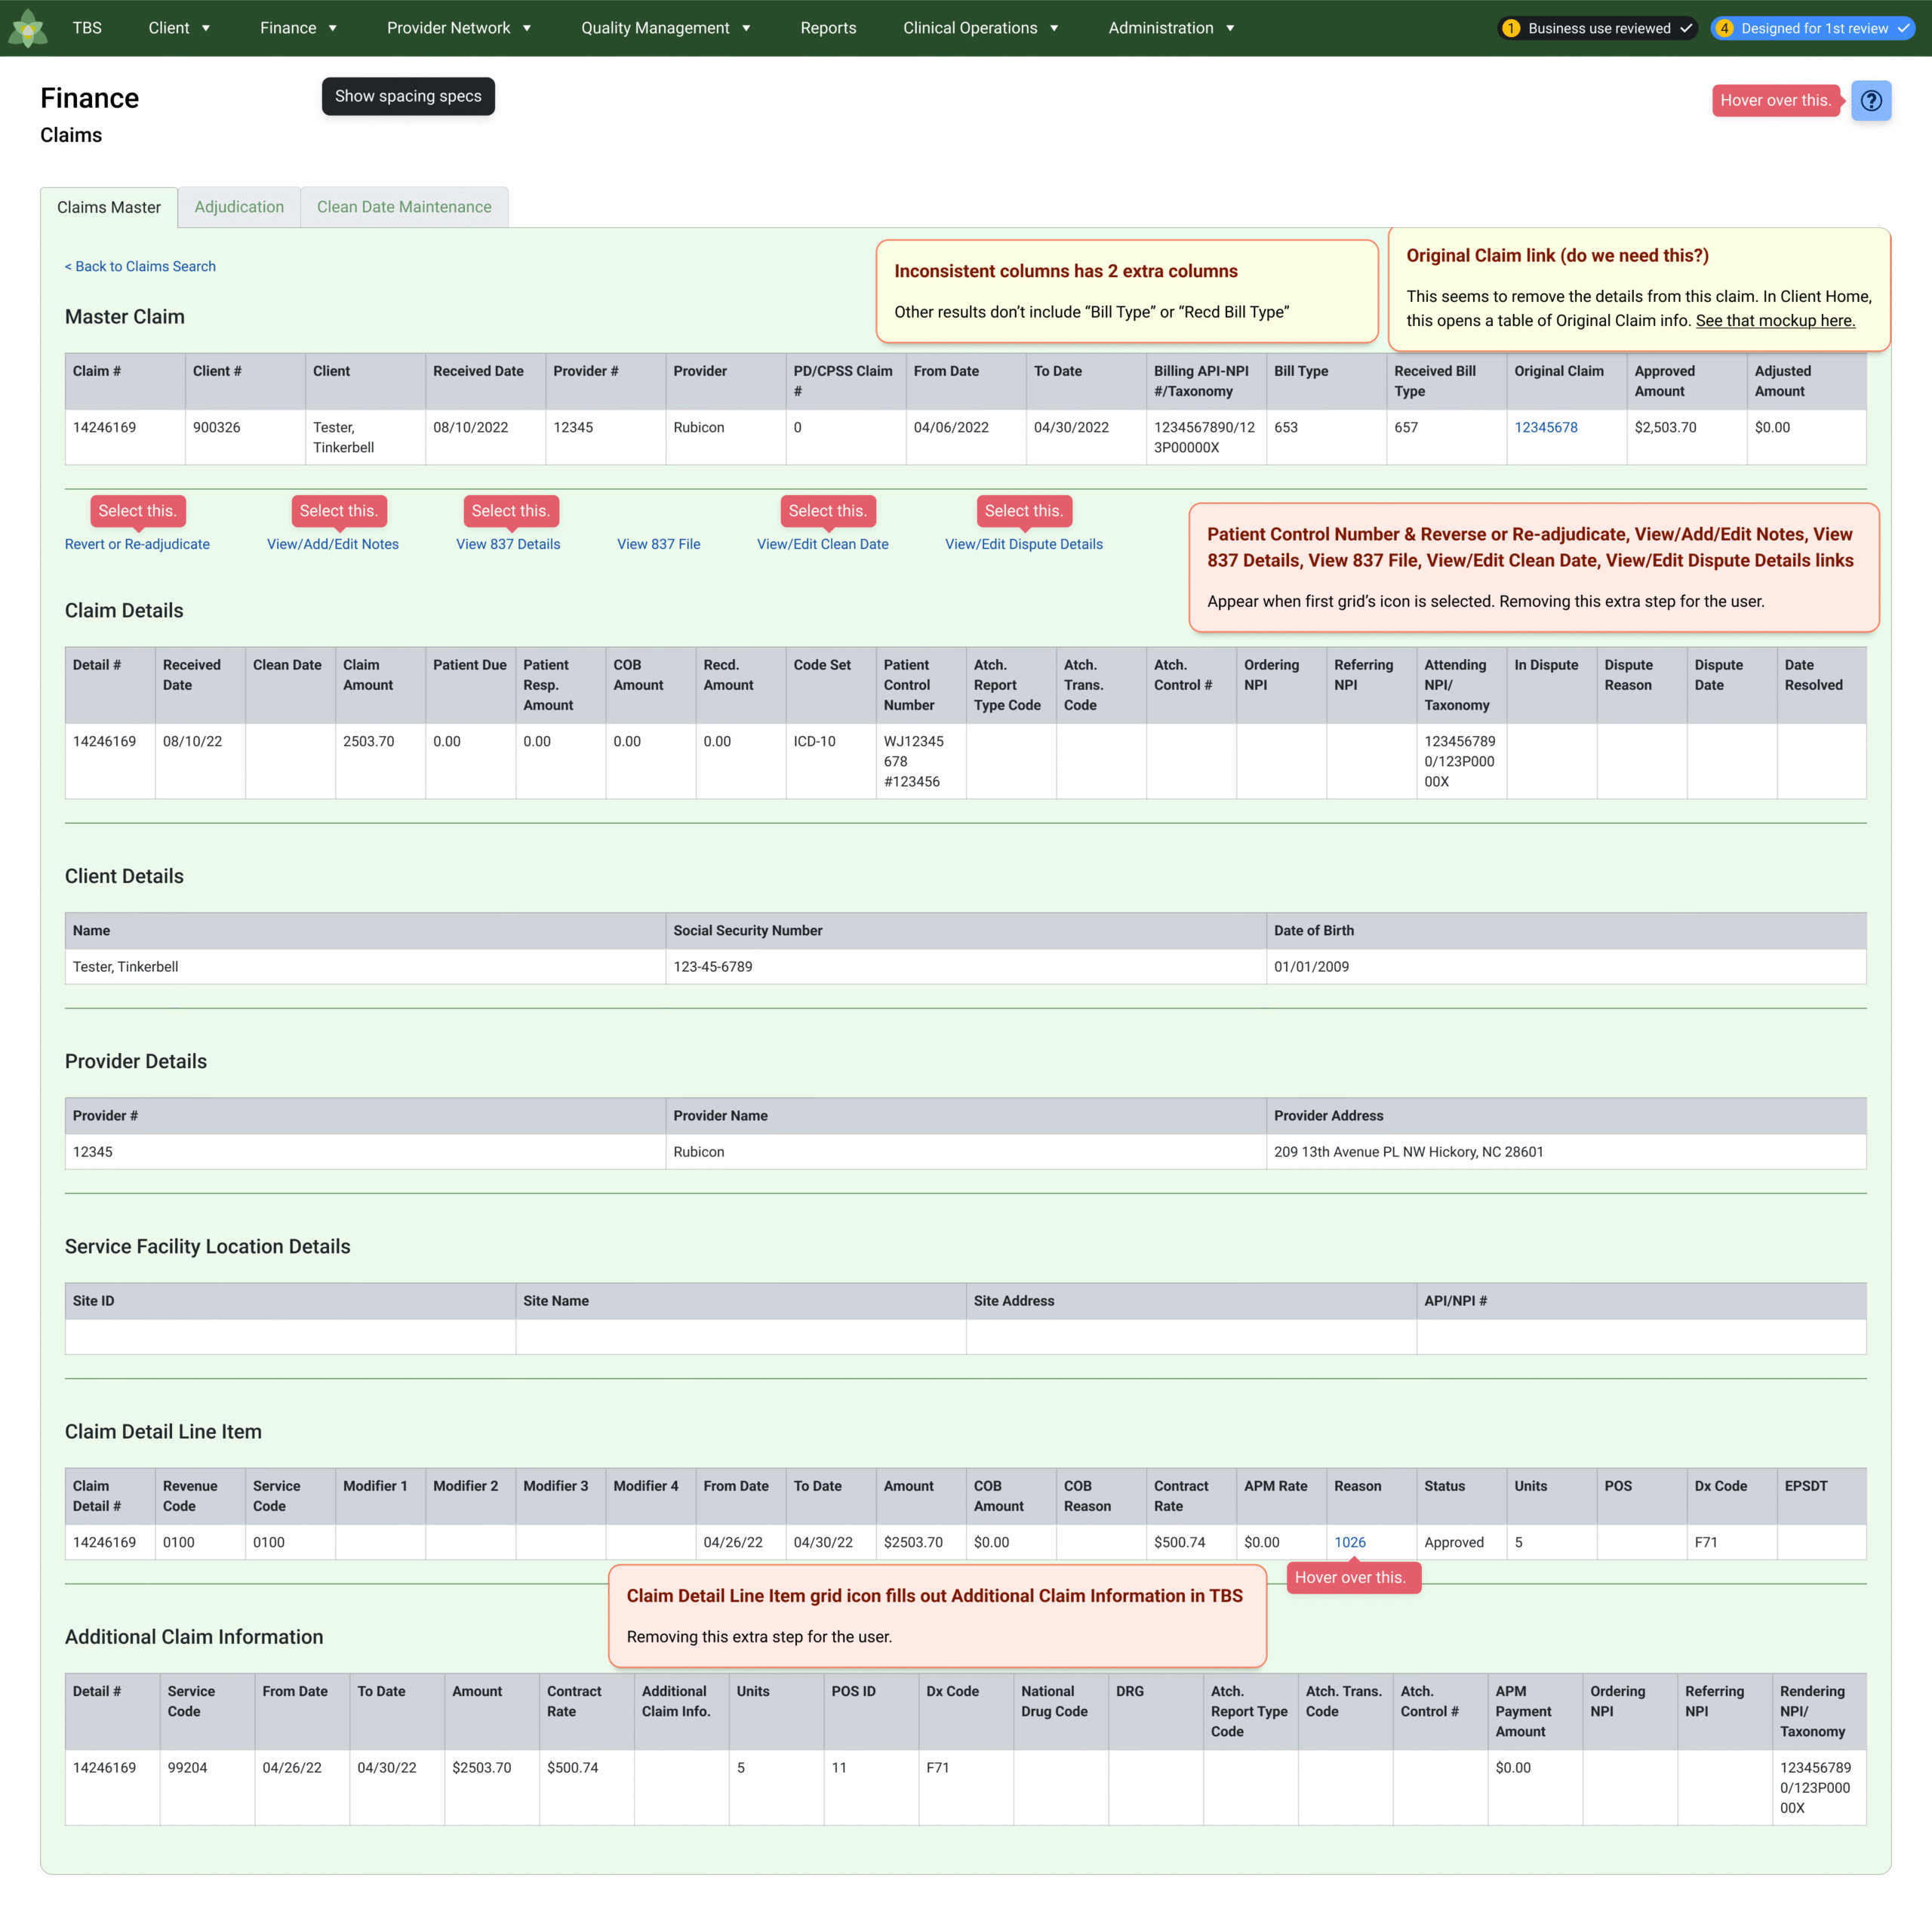Click the View 837 File link
This screenshot has height=1924, width=1932.
click(x=658, y=544)
